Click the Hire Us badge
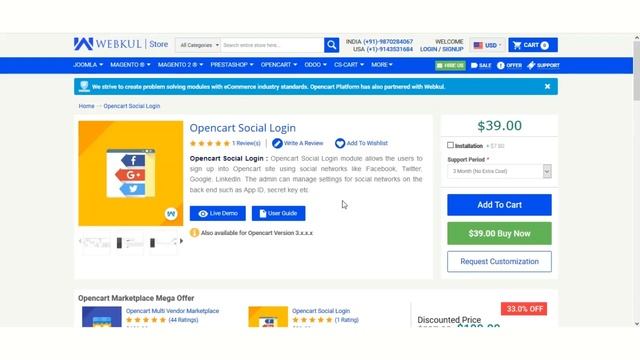640x360 pixels. coord(450,65)
